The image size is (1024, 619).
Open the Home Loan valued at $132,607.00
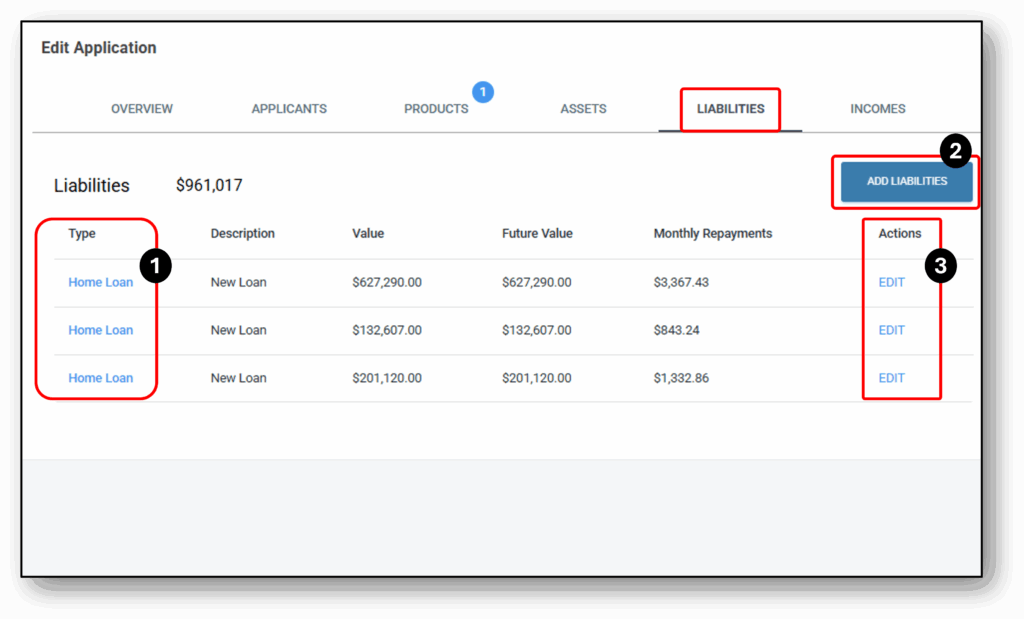(100, 331)
